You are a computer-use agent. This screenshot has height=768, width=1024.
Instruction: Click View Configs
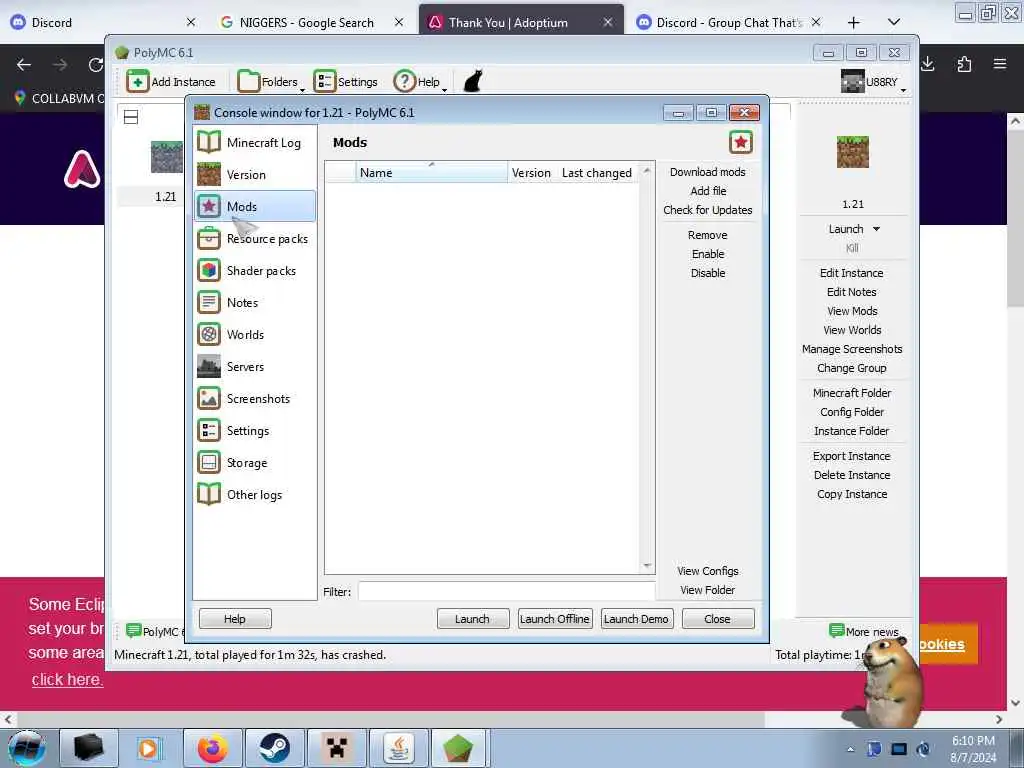pyautogui.click(x=707, y=571)
